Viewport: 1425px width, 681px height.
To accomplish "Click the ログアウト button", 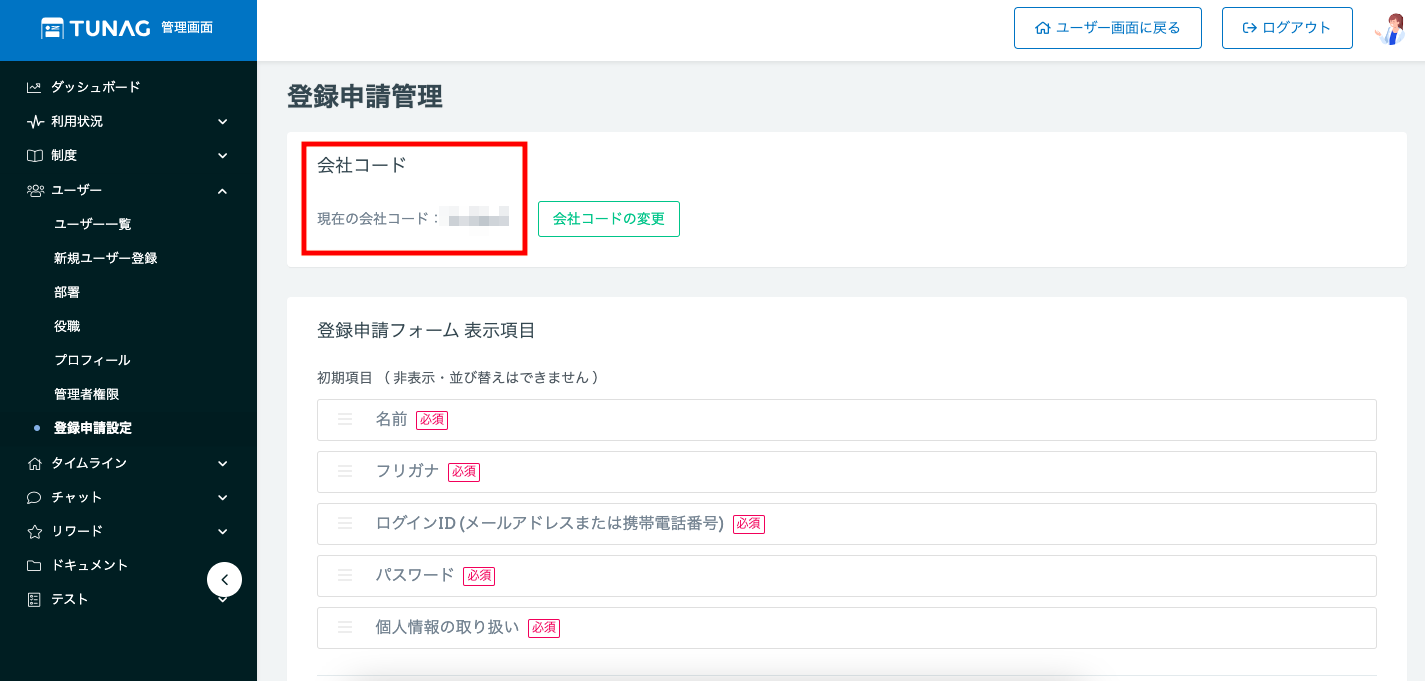I will (x=1287, y=28).
